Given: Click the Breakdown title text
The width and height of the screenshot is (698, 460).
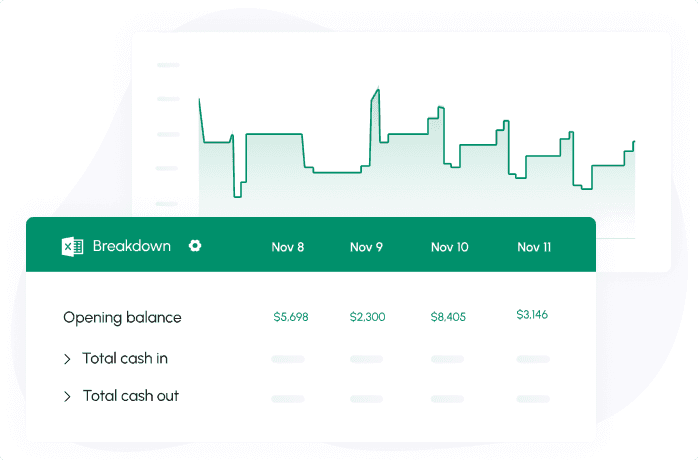Looking at the screenshot, I should point(131,246).
